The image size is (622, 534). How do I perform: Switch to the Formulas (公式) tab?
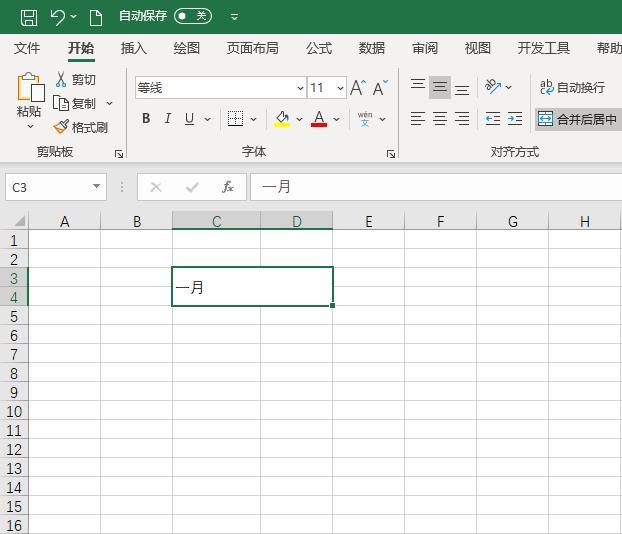click(319, 48)
